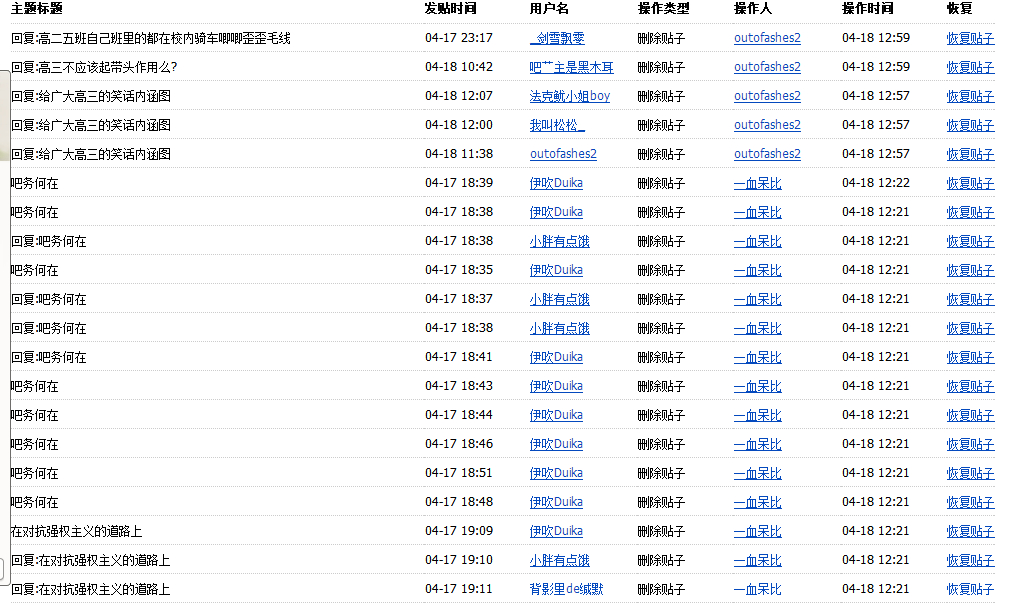Screen dimensions: 1012x604
Task: Restore the post by 背影里de缄默
Action: click(x=970, y=589)
